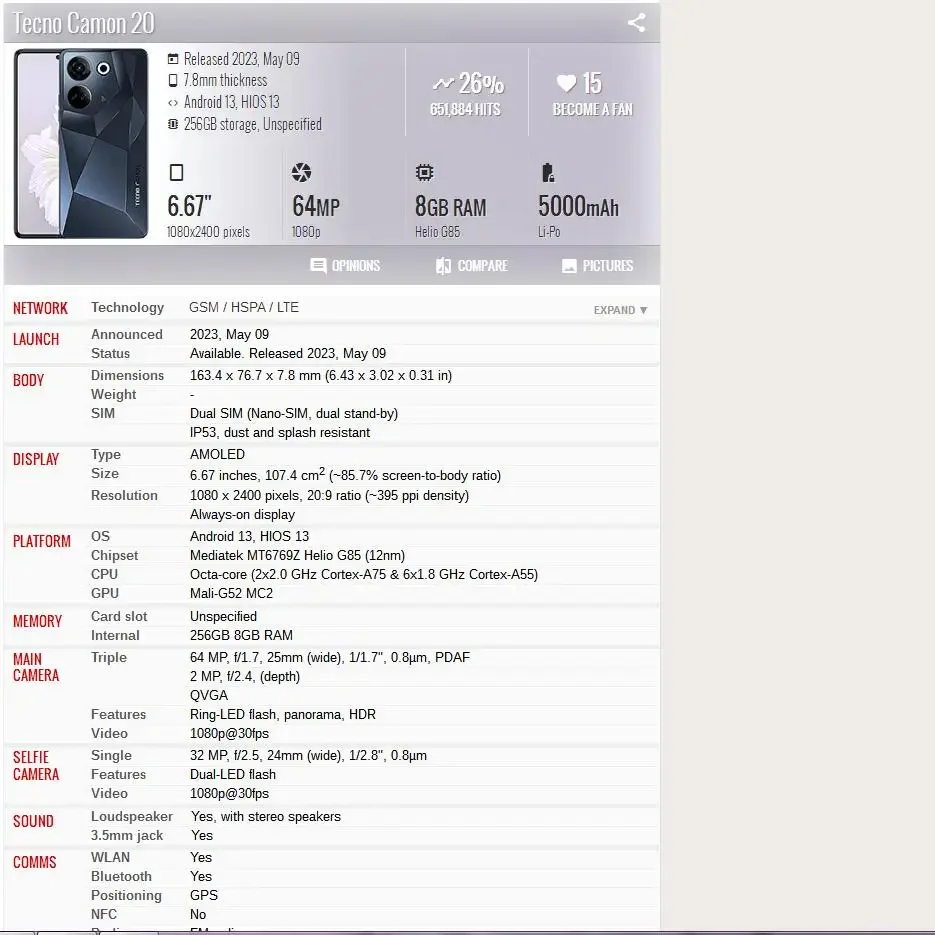Click the heart fan icon
Image resolution: width=935 pixels, height=935 pixels.
(x=566, y=83)
